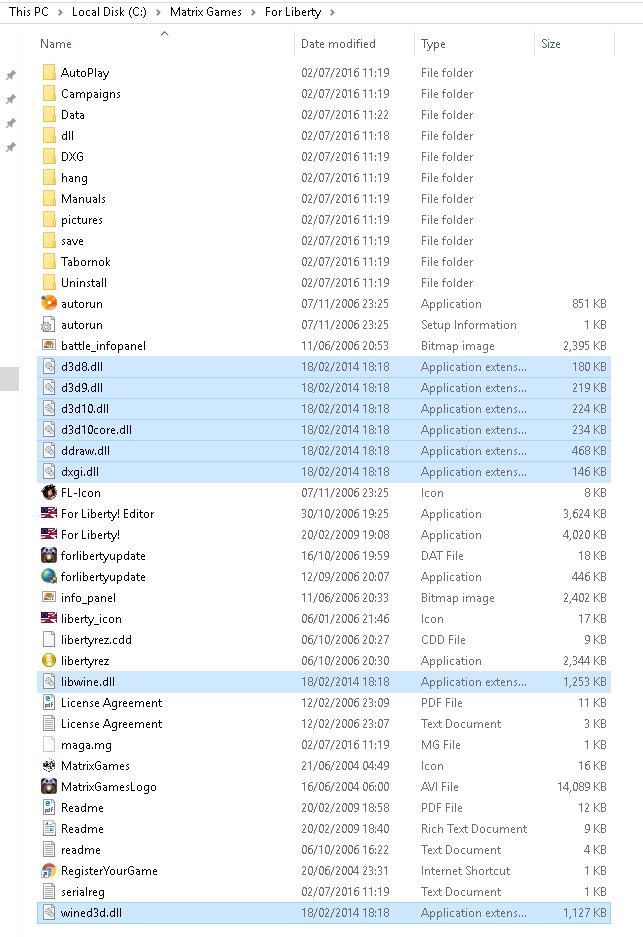This screenshot has height=937, width=643.
Task: Click the For Liberty breadcrumb segment
Action: point(293,12)
